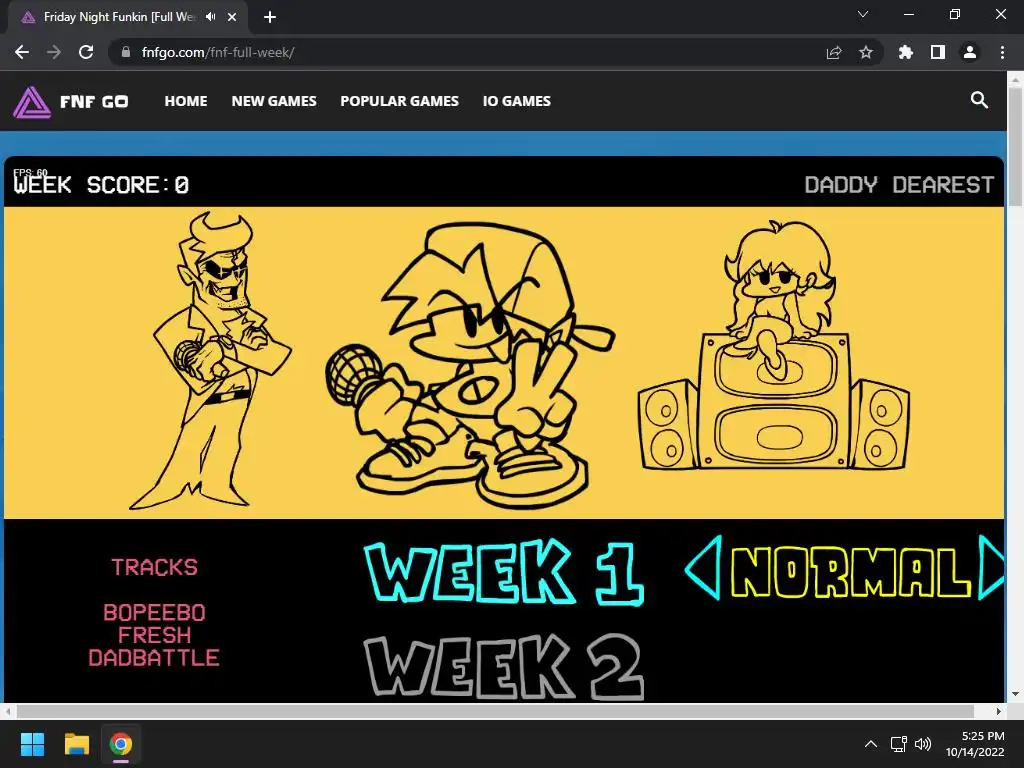
Task: Open the Windows Start button
Action: [x=32, y=744]
